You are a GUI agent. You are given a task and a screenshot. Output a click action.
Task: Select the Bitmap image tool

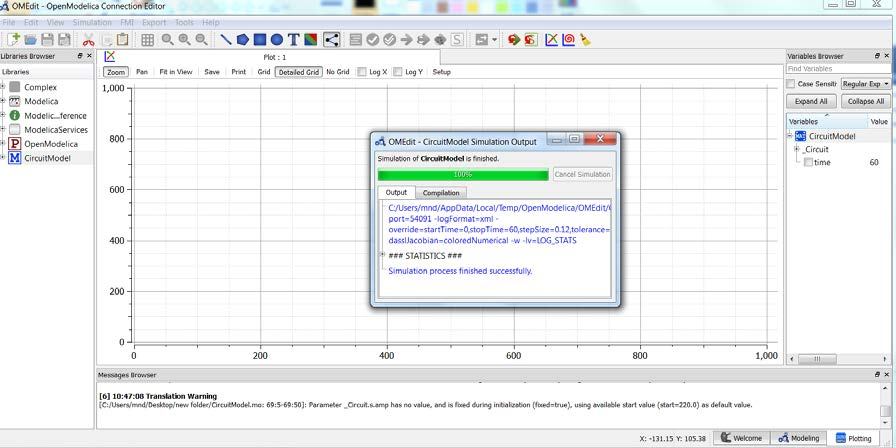click(310, 40)
